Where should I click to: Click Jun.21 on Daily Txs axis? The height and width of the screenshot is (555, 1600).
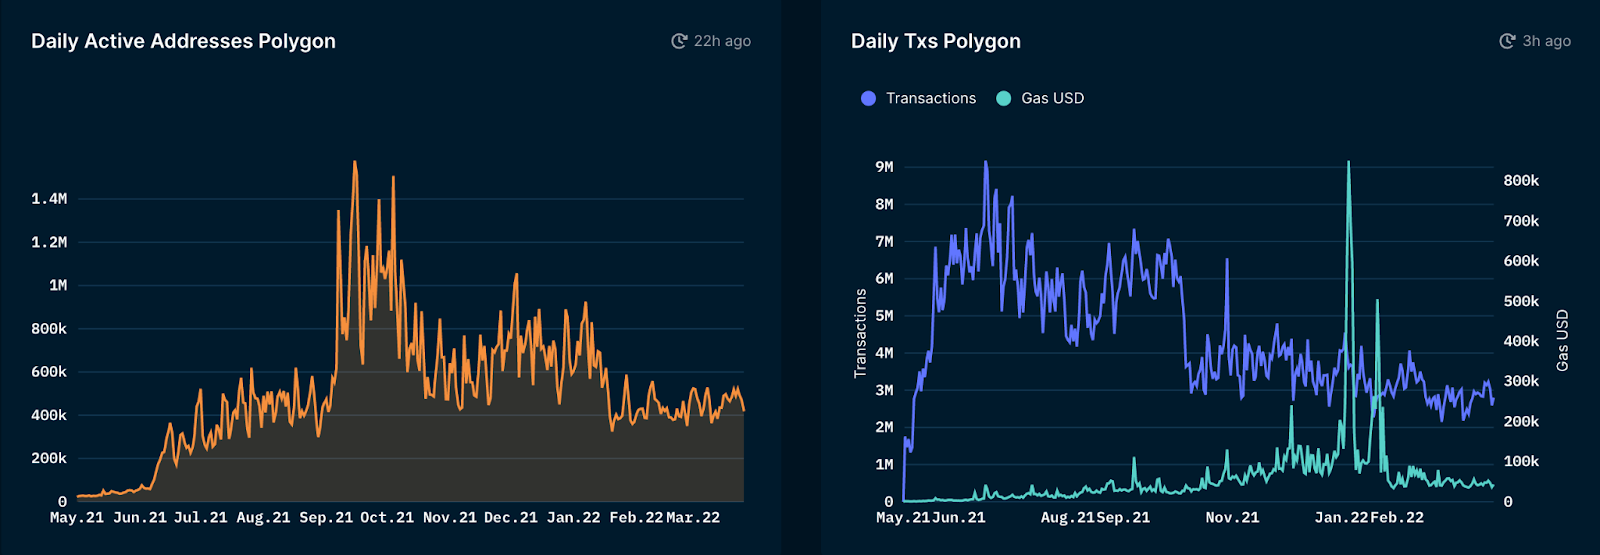tap(959, 518)
